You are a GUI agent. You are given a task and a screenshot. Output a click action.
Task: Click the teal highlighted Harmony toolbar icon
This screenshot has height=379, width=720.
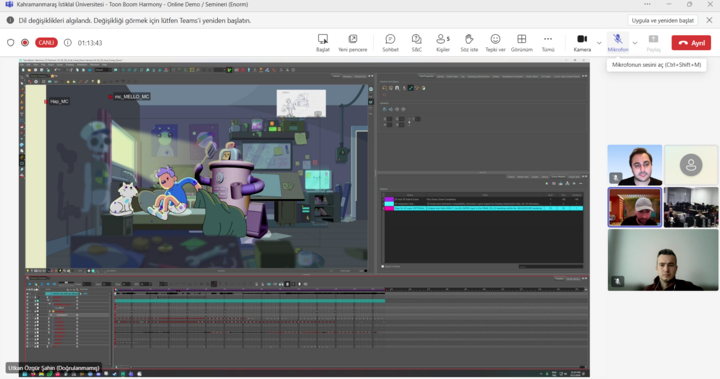(x=411, y=88)
